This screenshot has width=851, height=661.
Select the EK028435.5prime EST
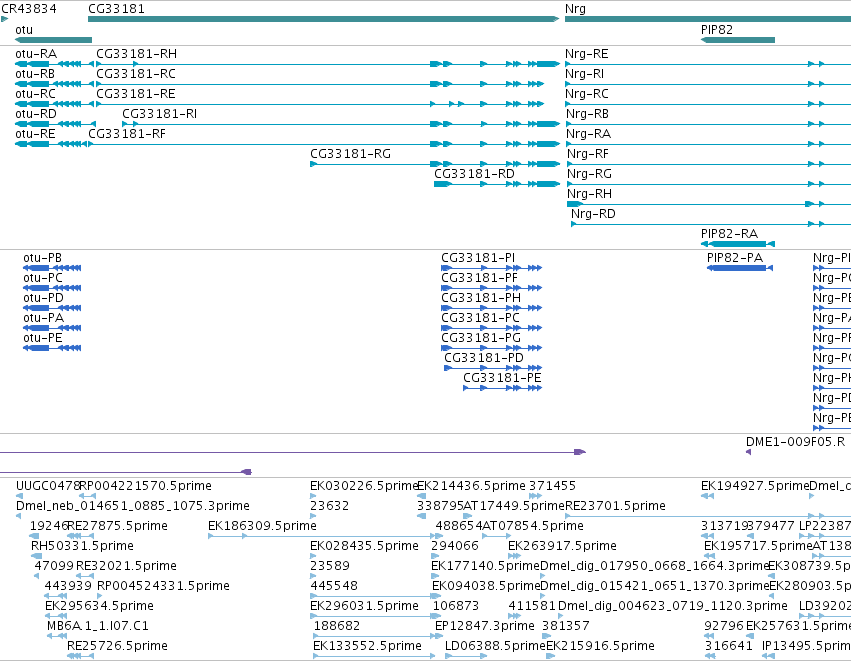click(313, 556)
